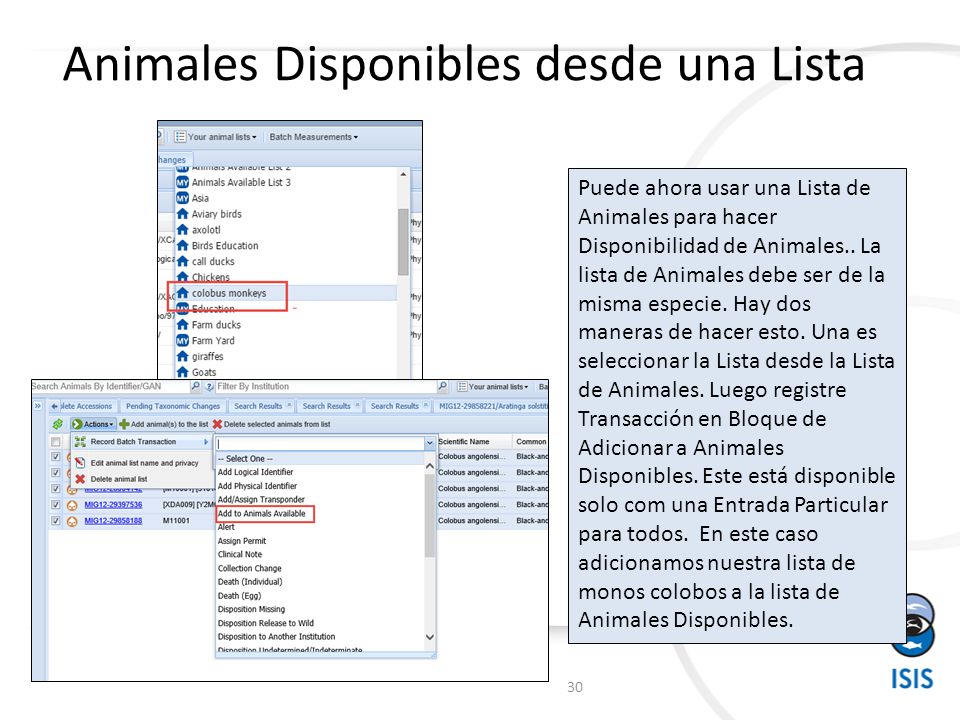Click Delete selected animals from list button
Viewport: 960px width, 720px height.
pyautogui.click(x=272, y=424)
